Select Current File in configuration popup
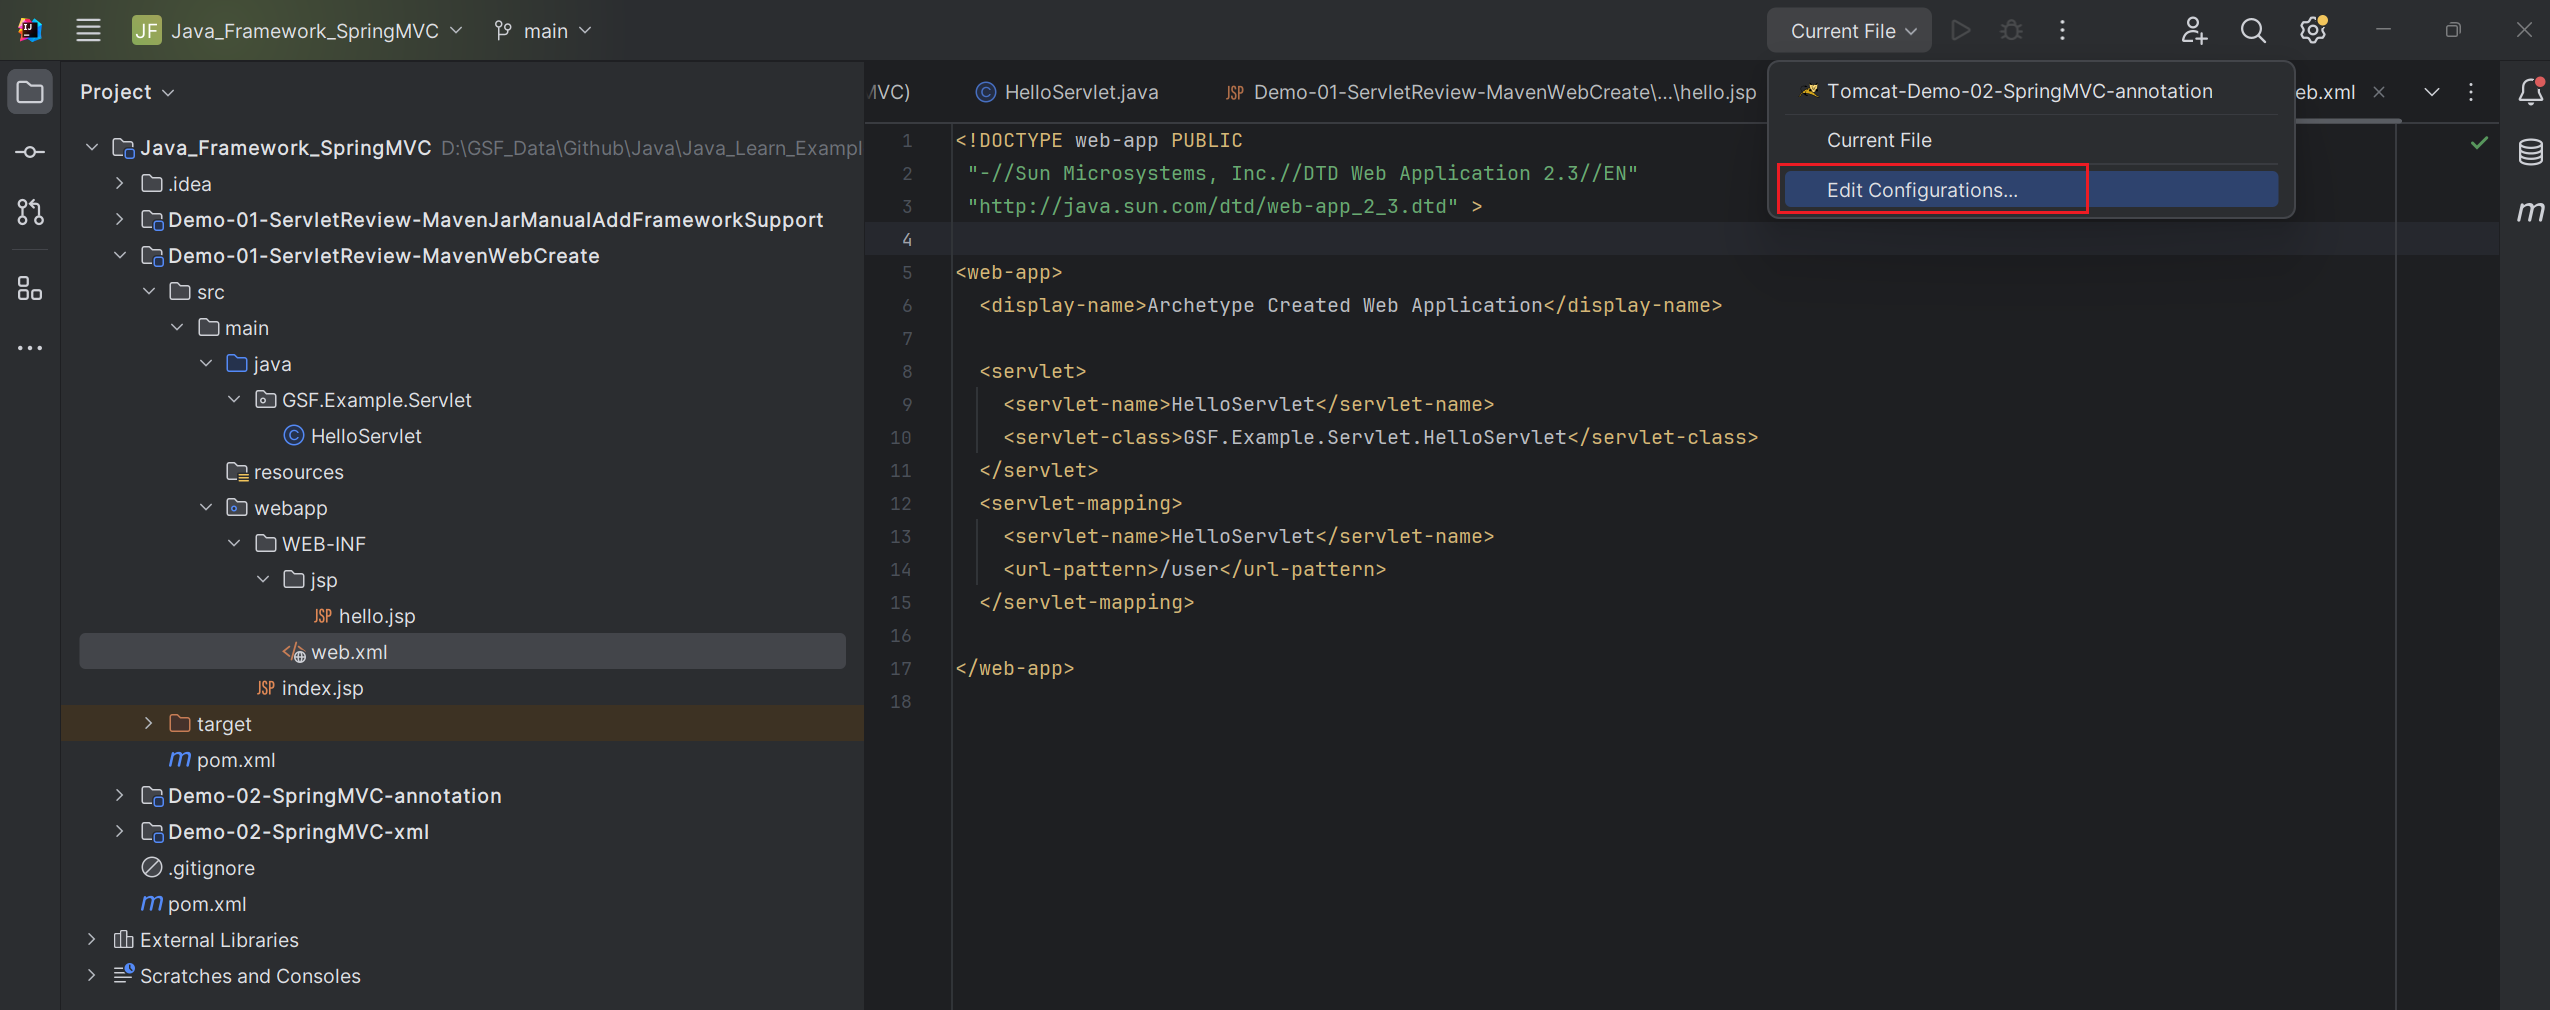The image size is (2550, 1010). pyautogui.click(x=2030, y=140)
